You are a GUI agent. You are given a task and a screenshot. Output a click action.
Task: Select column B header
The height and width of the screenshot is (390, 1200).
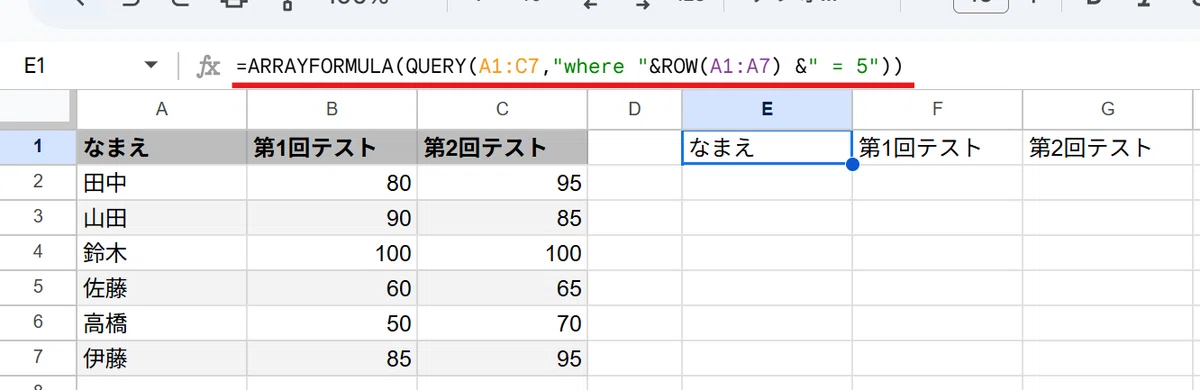click(332, 110)
